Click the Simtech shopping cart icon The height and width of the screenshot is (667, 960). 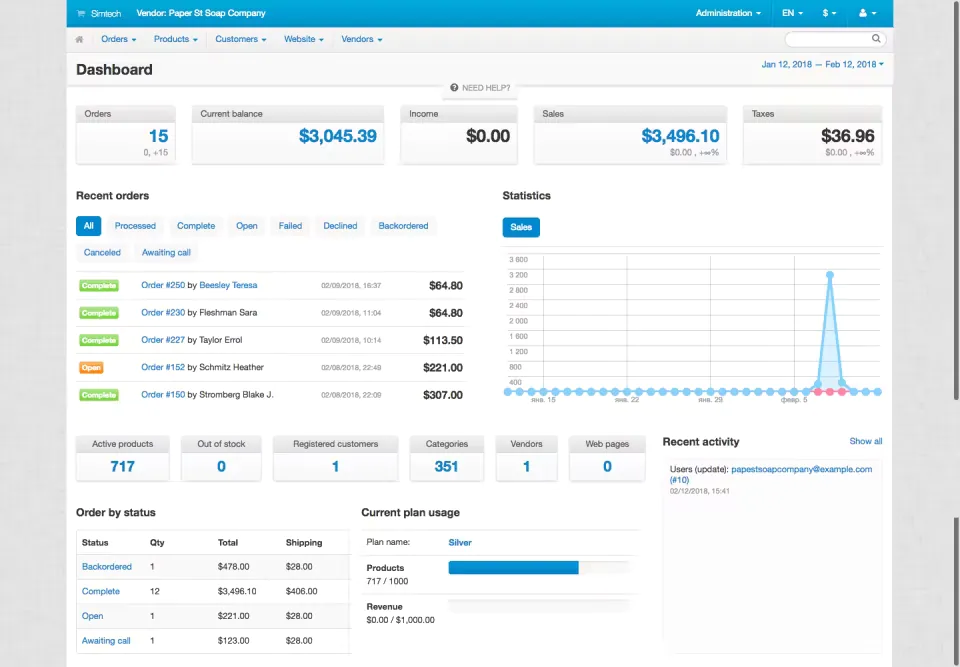(x=82, y=14)
